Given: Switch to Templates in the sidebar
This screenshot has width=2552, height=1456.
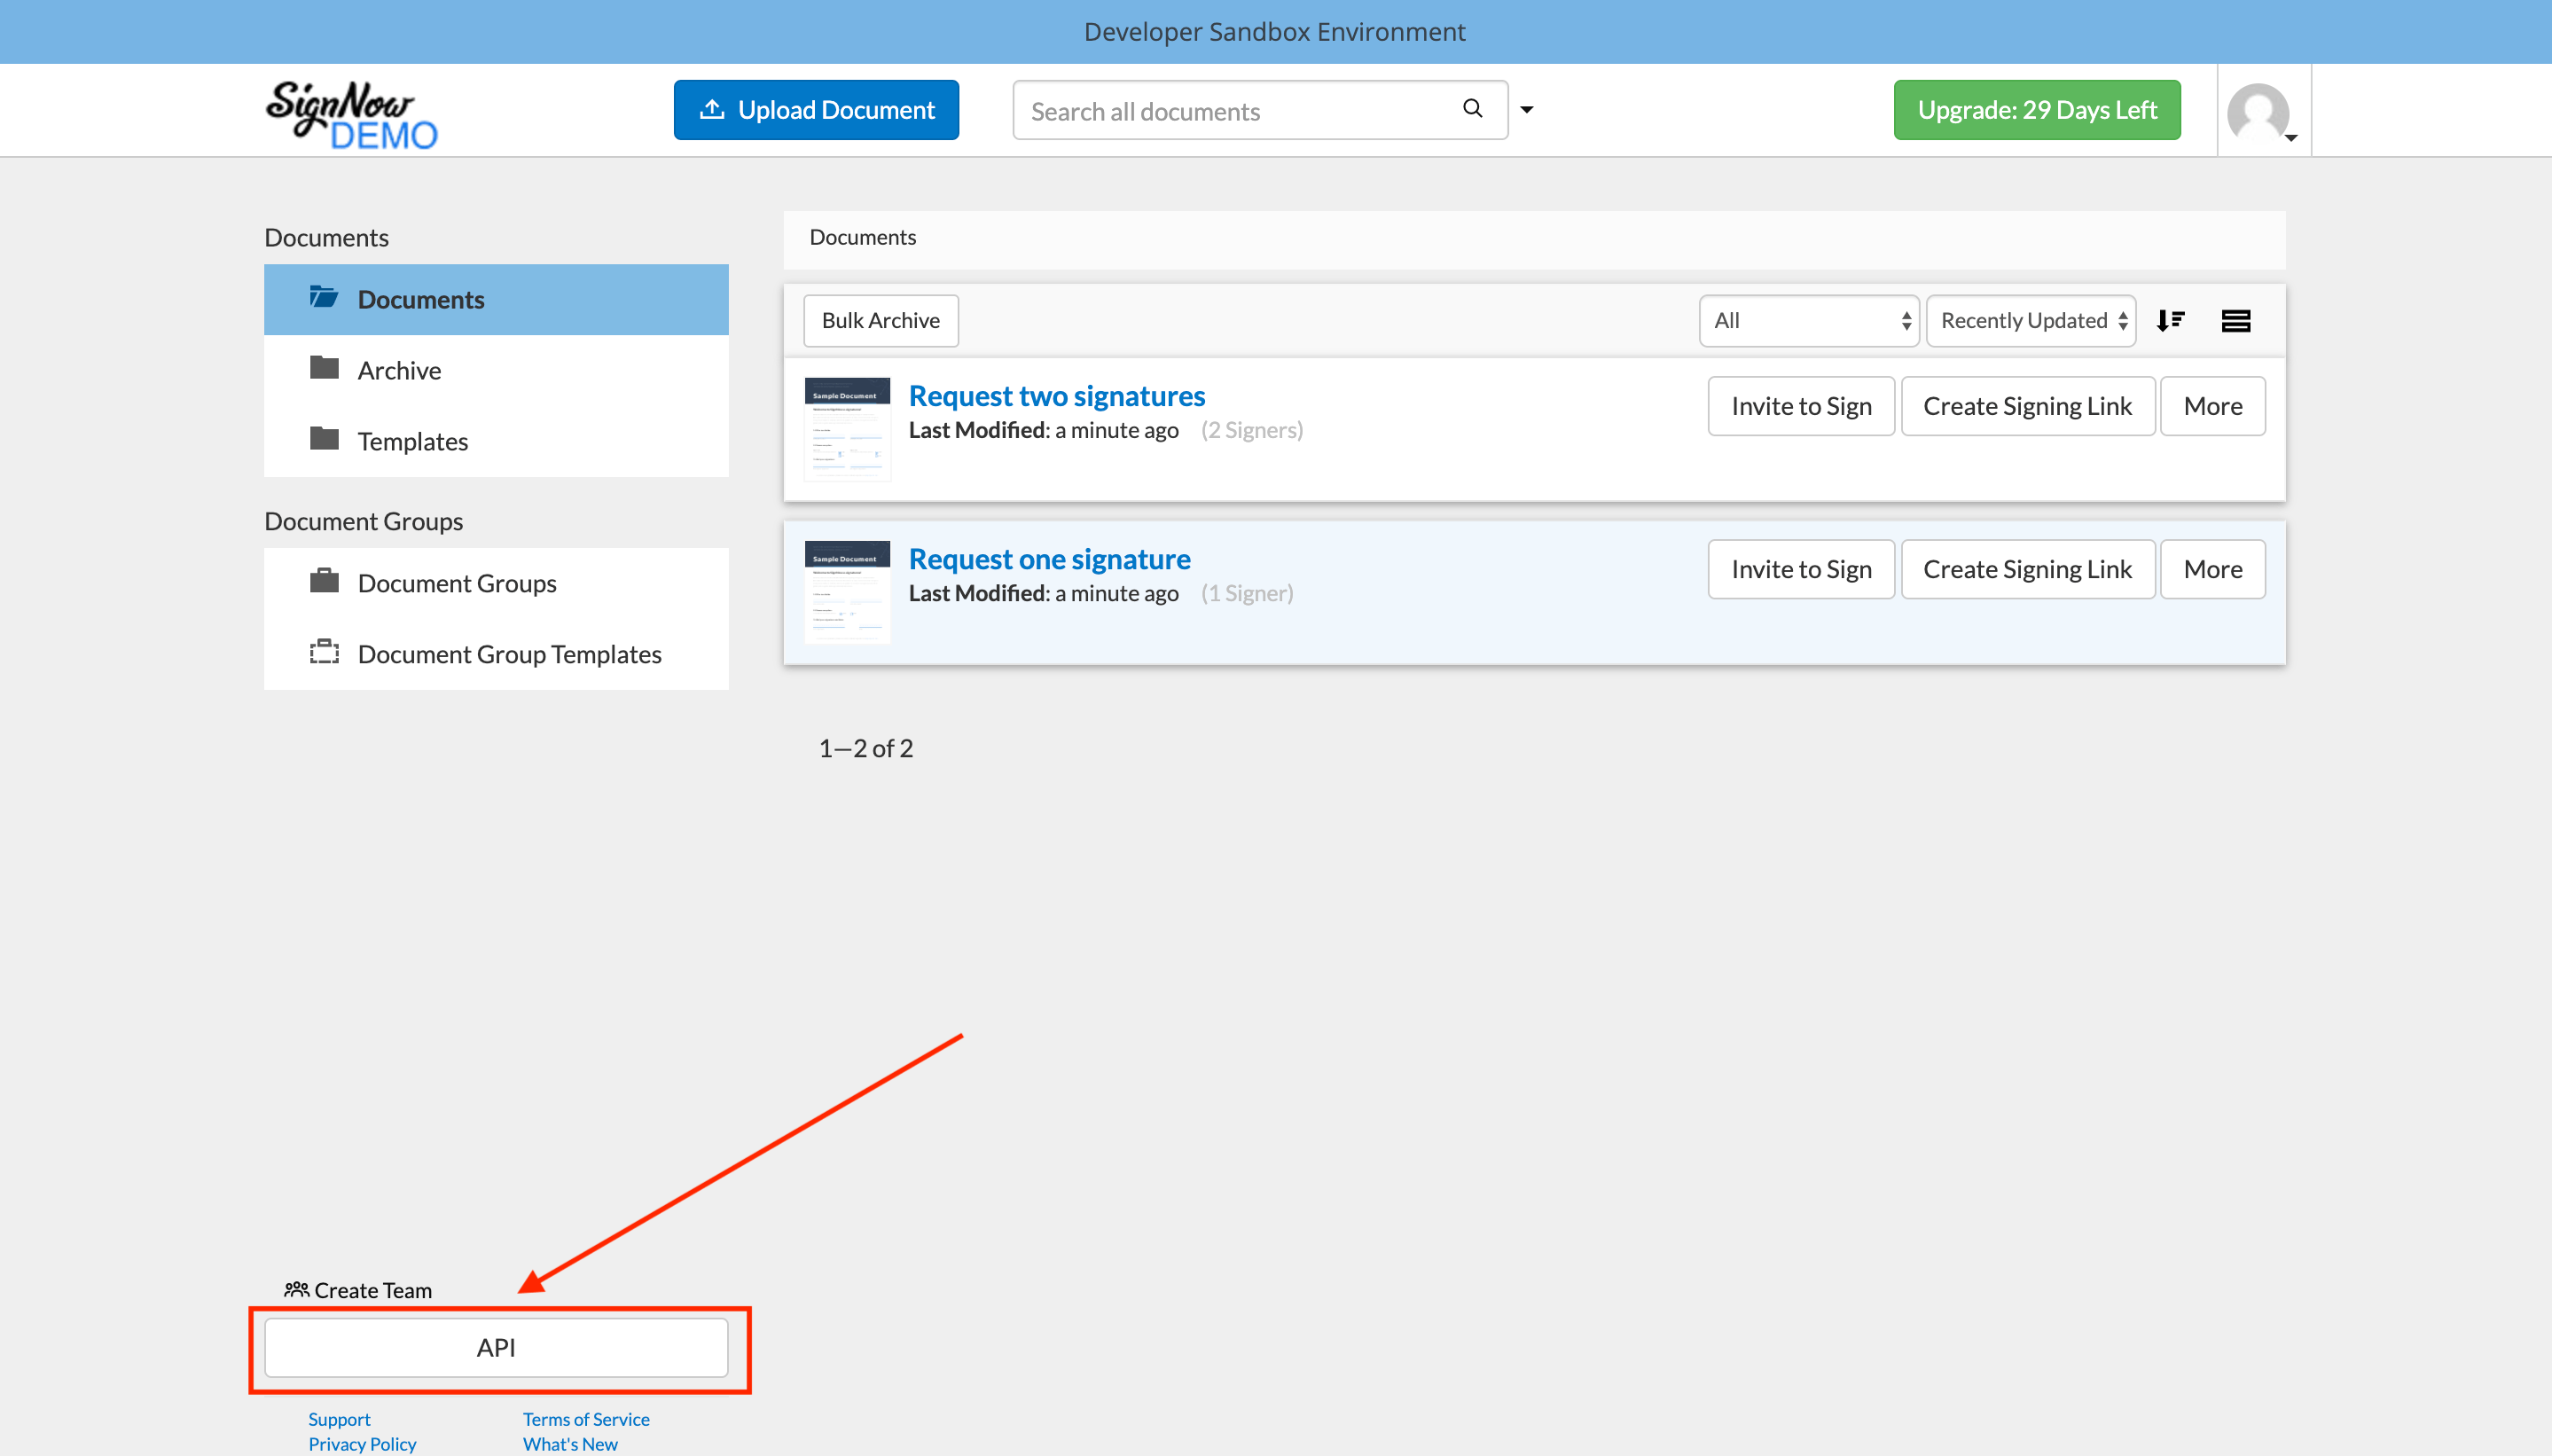Looking at the screenshot, I should click(x=412, y=440).
